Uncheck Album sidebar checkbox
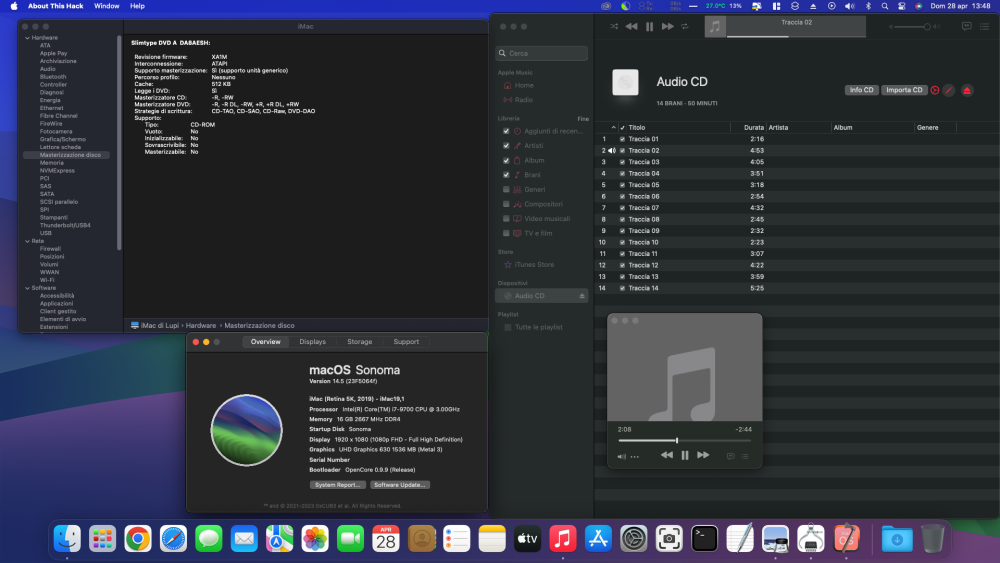This screenshot has width=1000, height=563. click(x=506, y=161)
